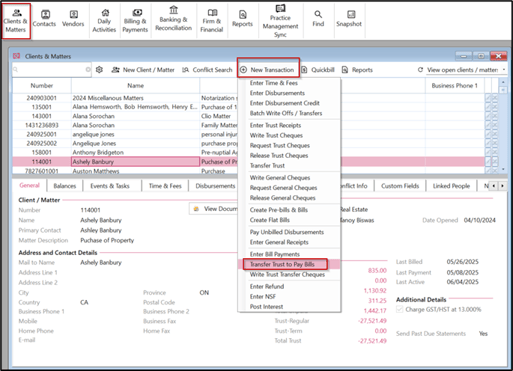Select Request General Cheques
The image size is (513, 371).
283,188
